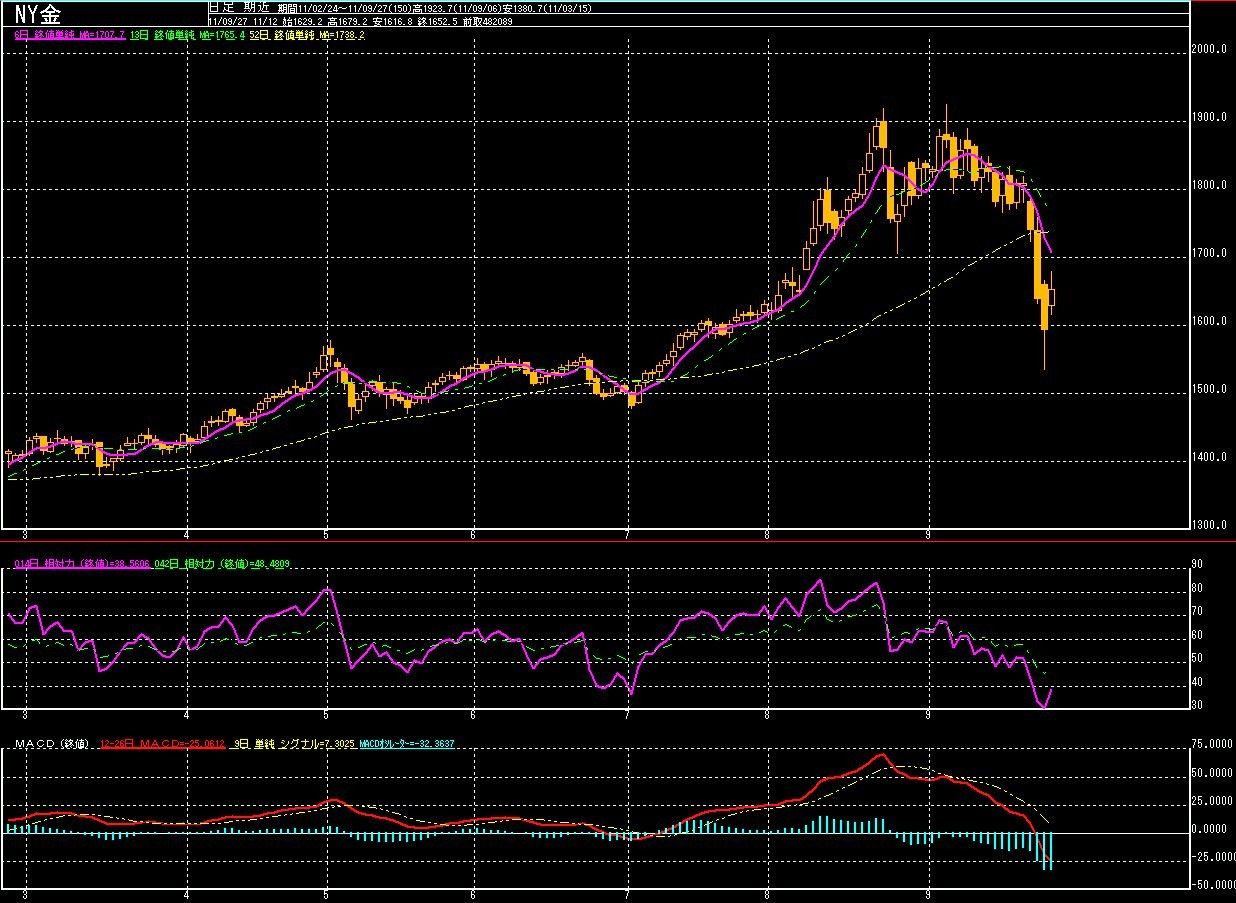Viewport: 1236px width, 903px height.
Task: Click the 60 label on RSI axis
Action: pos(1197,635)
